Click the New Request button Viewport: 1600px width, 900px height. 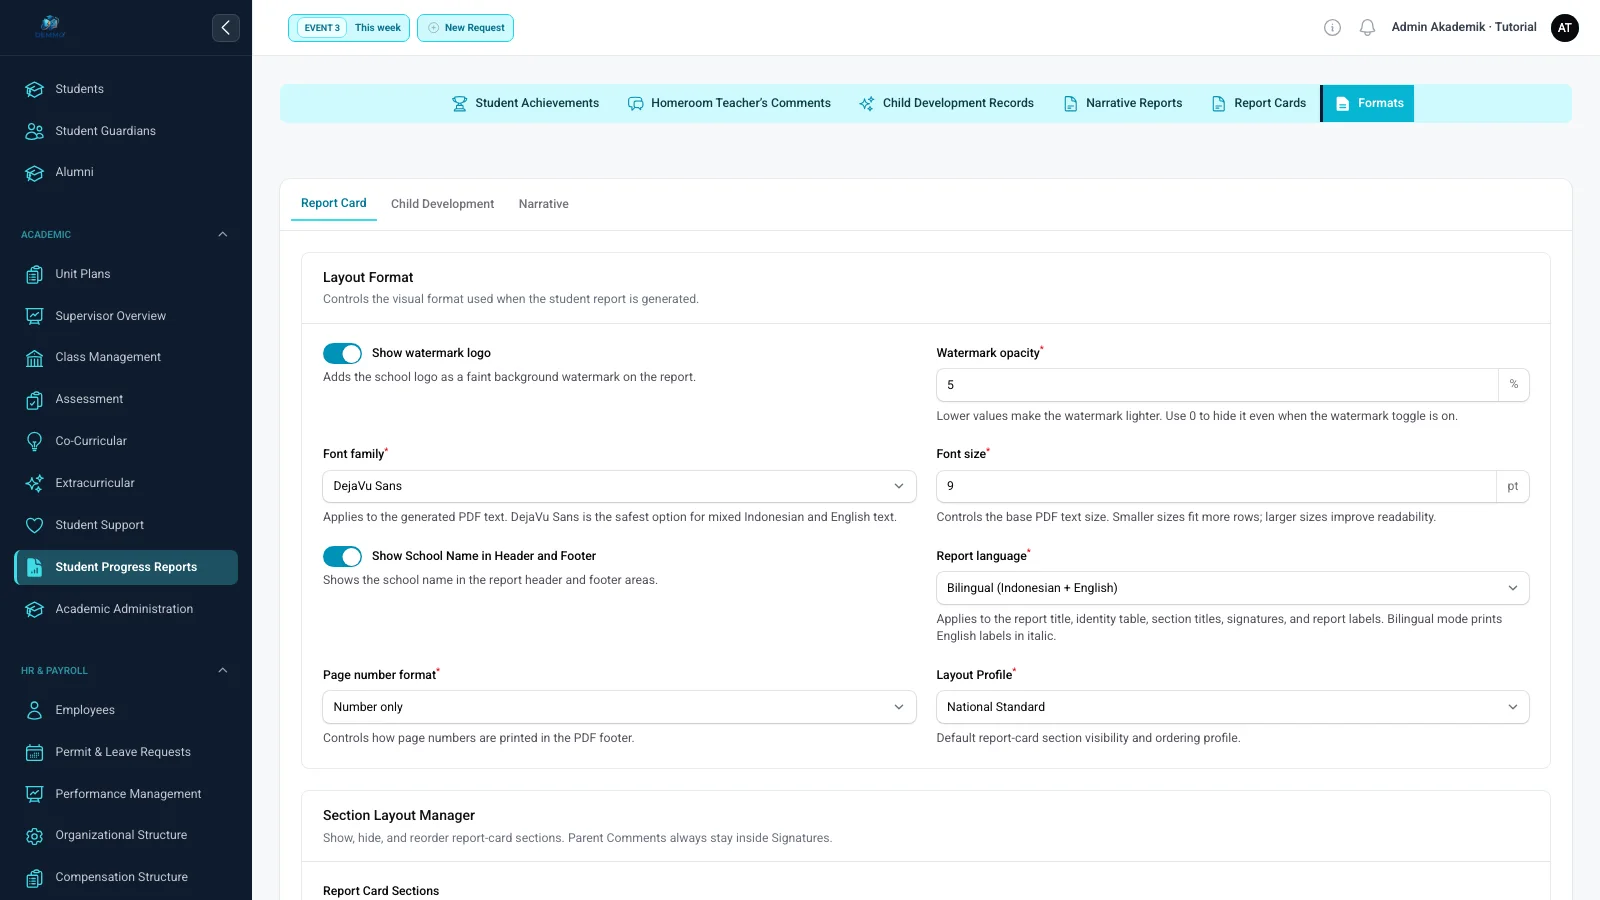pyautogui.click(x=465, y=28)
